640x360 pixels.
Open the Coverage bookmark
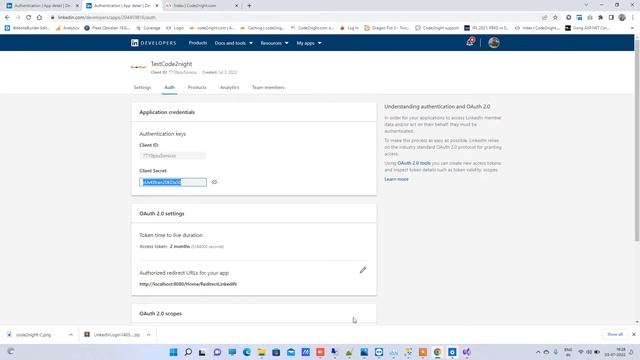(x=148, y=28)
